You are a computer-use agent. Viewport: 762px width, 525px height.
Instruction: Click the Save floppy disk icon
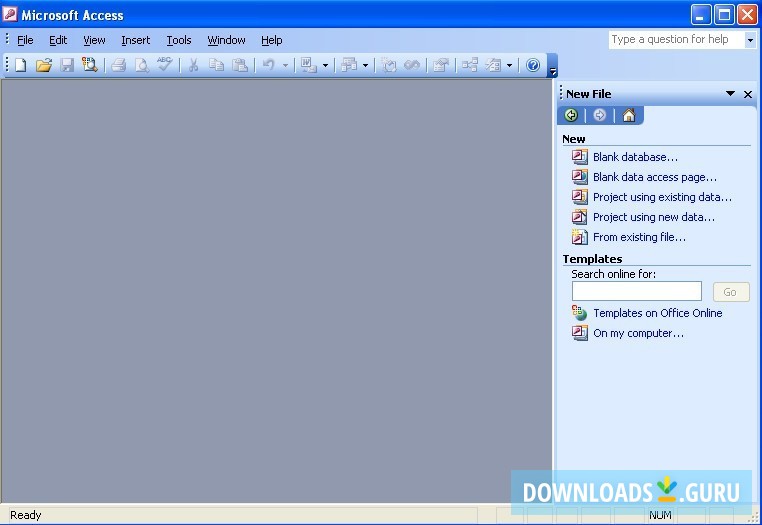67,65
